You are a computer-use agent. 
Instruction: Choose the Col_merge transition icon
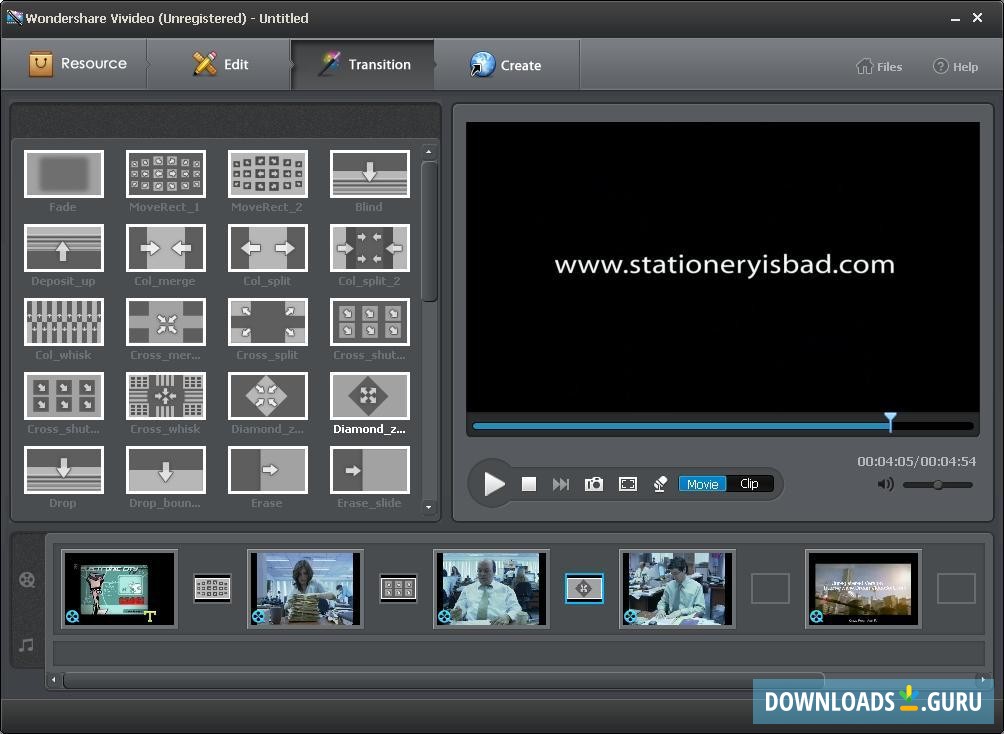click(166, 248)
